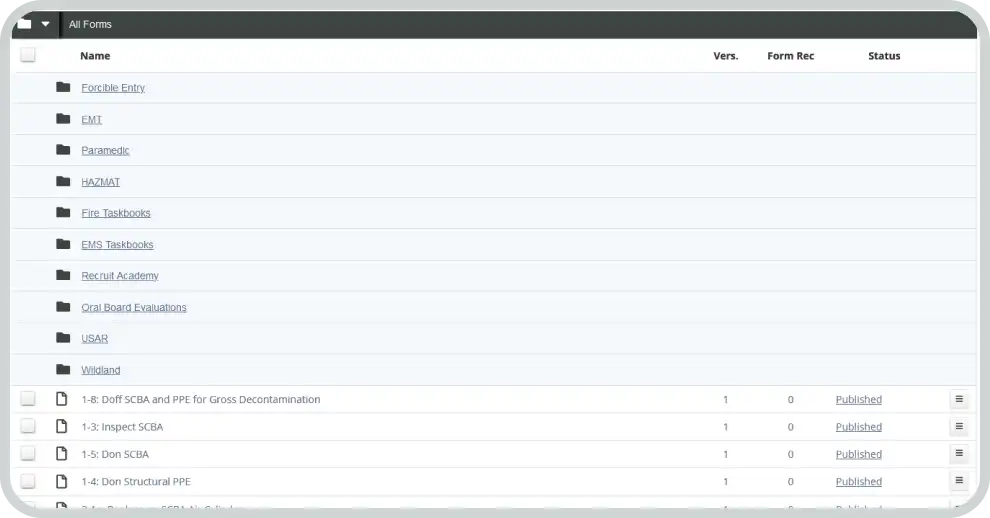Click the folder icon beside Recruit Academy
This screenshot has width=990, height=518.
click(x=63, y=275)
